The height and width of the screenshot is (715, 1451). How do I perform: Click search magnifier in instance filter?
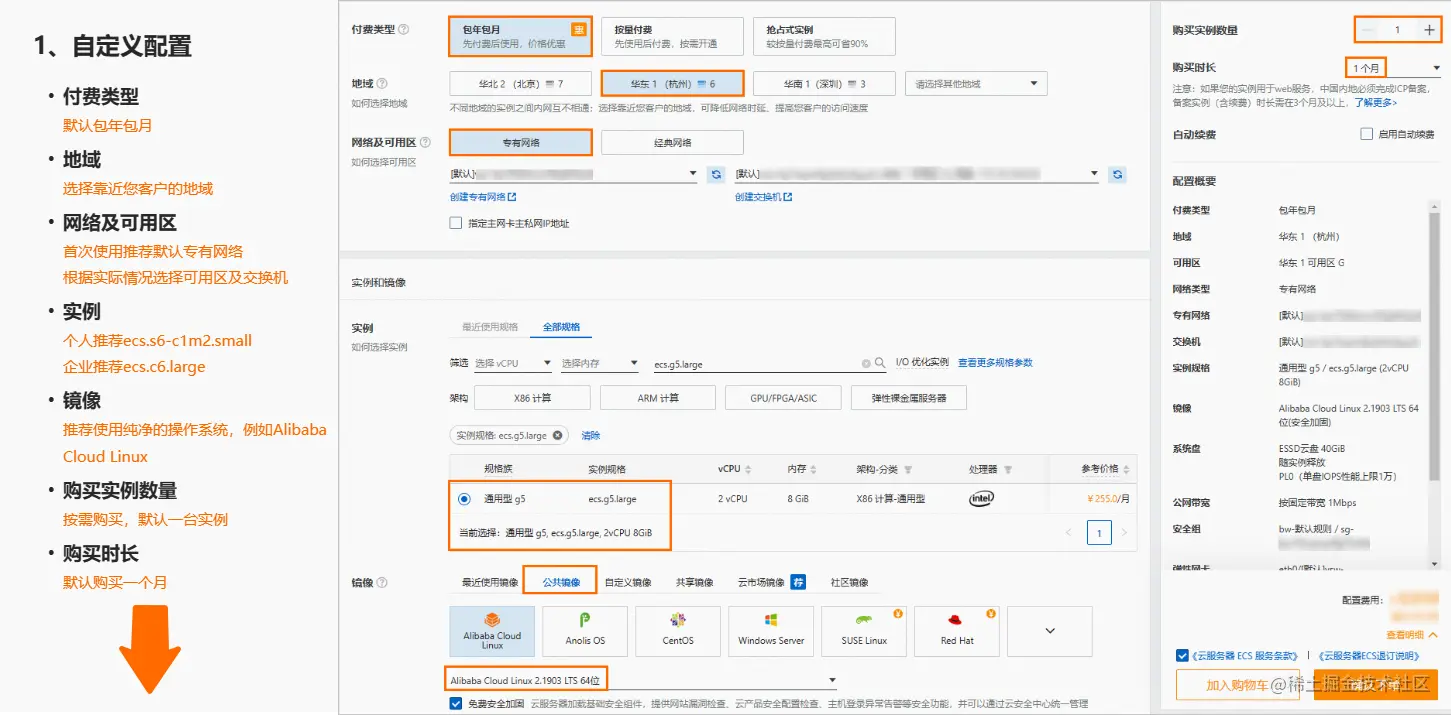pos(880,364)
